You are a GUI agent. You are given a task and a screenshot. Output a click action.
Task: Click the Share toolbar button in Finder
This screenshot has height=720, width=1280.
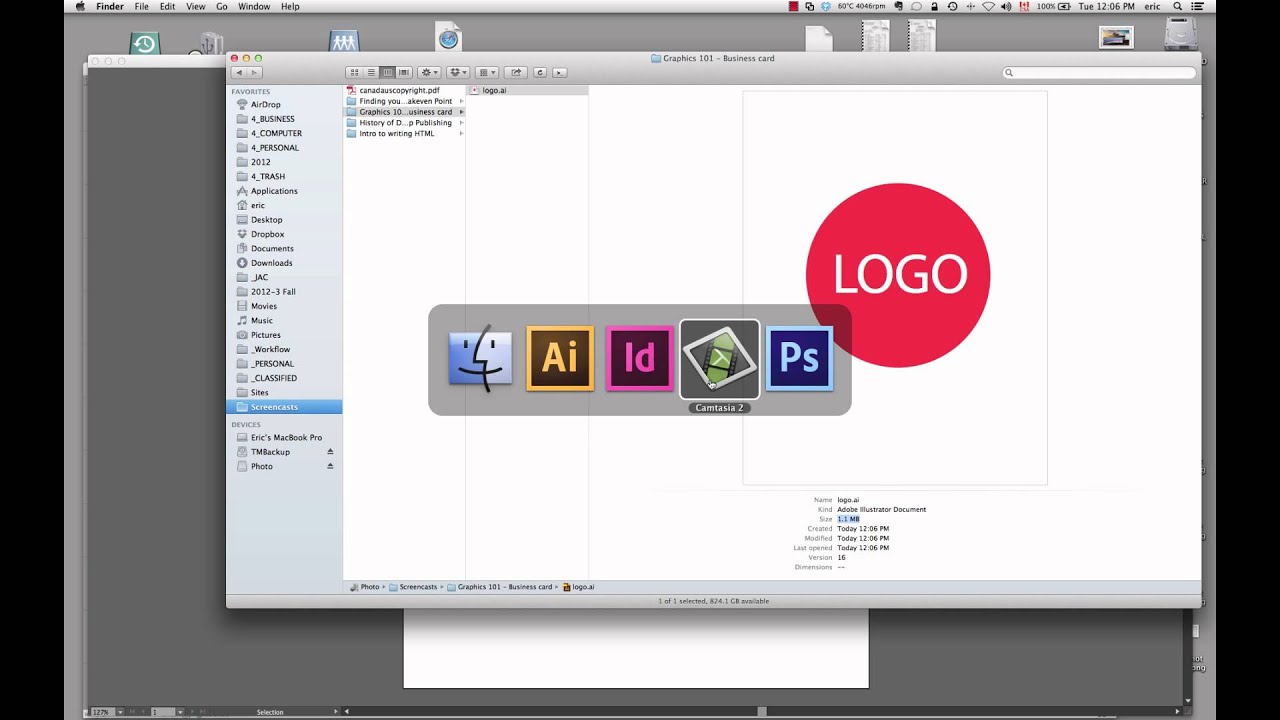click(x=516, y=72)
